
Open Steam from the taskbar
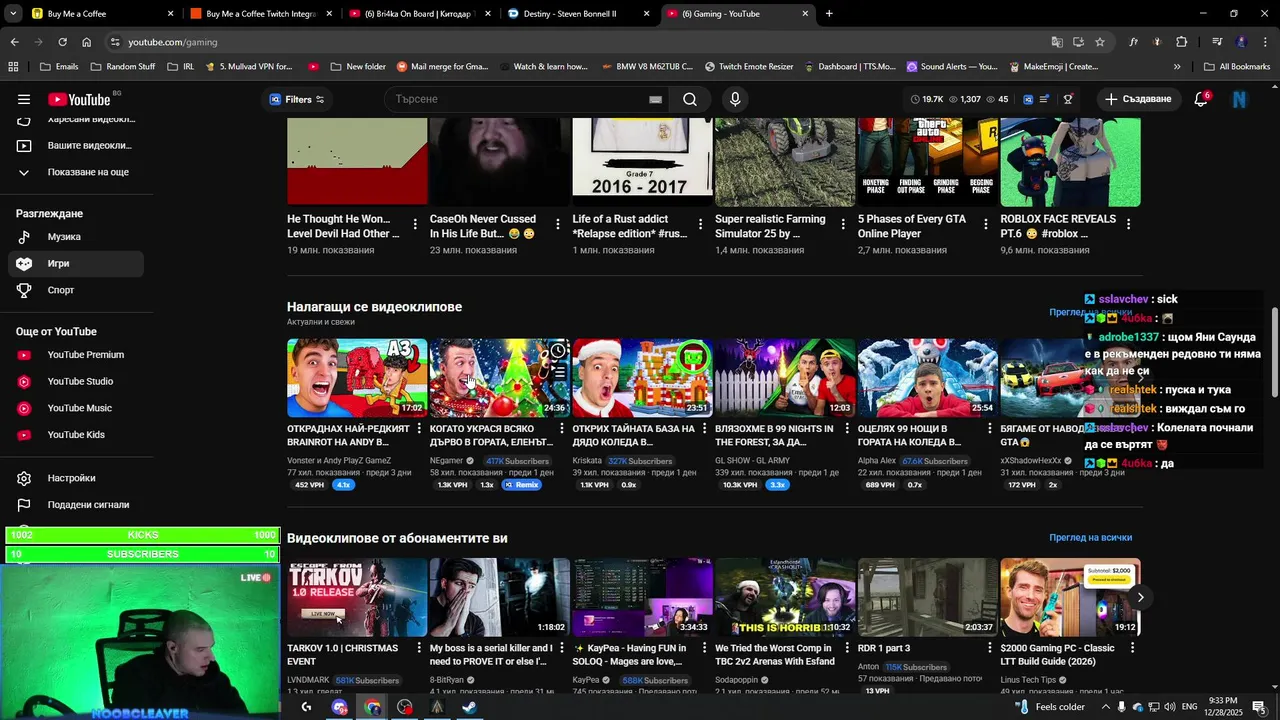tap(469, 707)
